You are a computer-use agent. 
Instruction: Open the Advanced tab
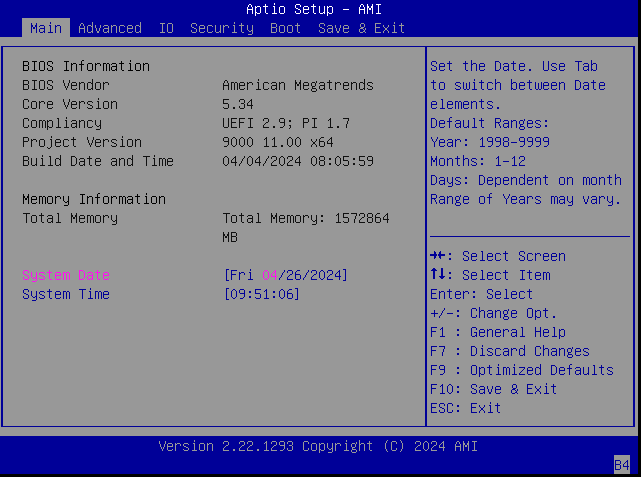110,28
